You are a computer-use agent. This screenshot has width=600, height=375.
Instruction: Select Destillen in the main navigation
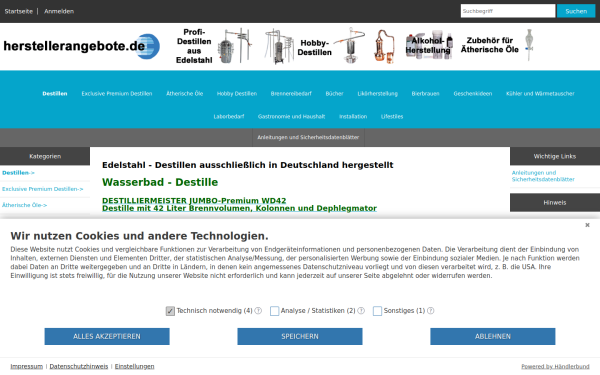(55, 94)
